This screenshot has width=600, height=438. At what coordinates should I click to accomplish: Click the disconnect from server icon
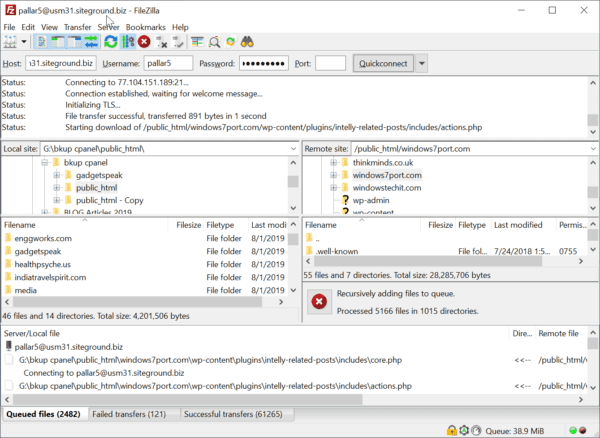tap(162, 42)
